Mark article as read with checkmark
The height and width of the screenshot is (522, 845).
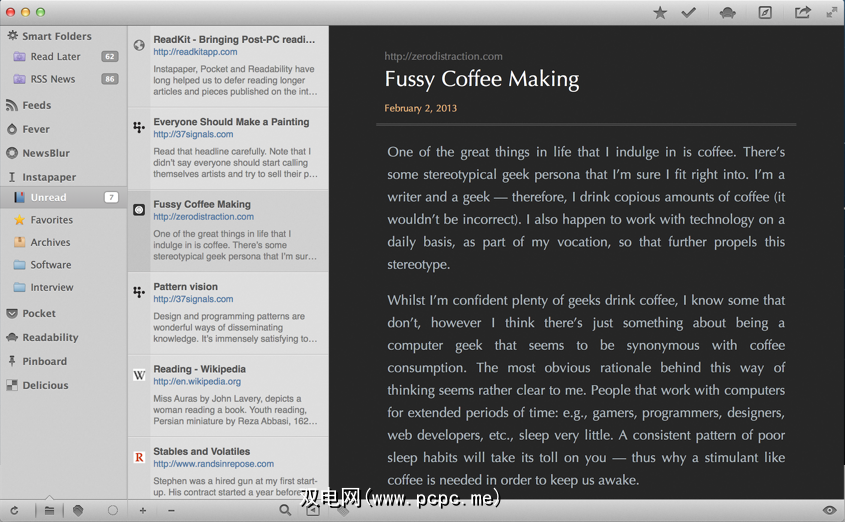(x=688, y=13)
